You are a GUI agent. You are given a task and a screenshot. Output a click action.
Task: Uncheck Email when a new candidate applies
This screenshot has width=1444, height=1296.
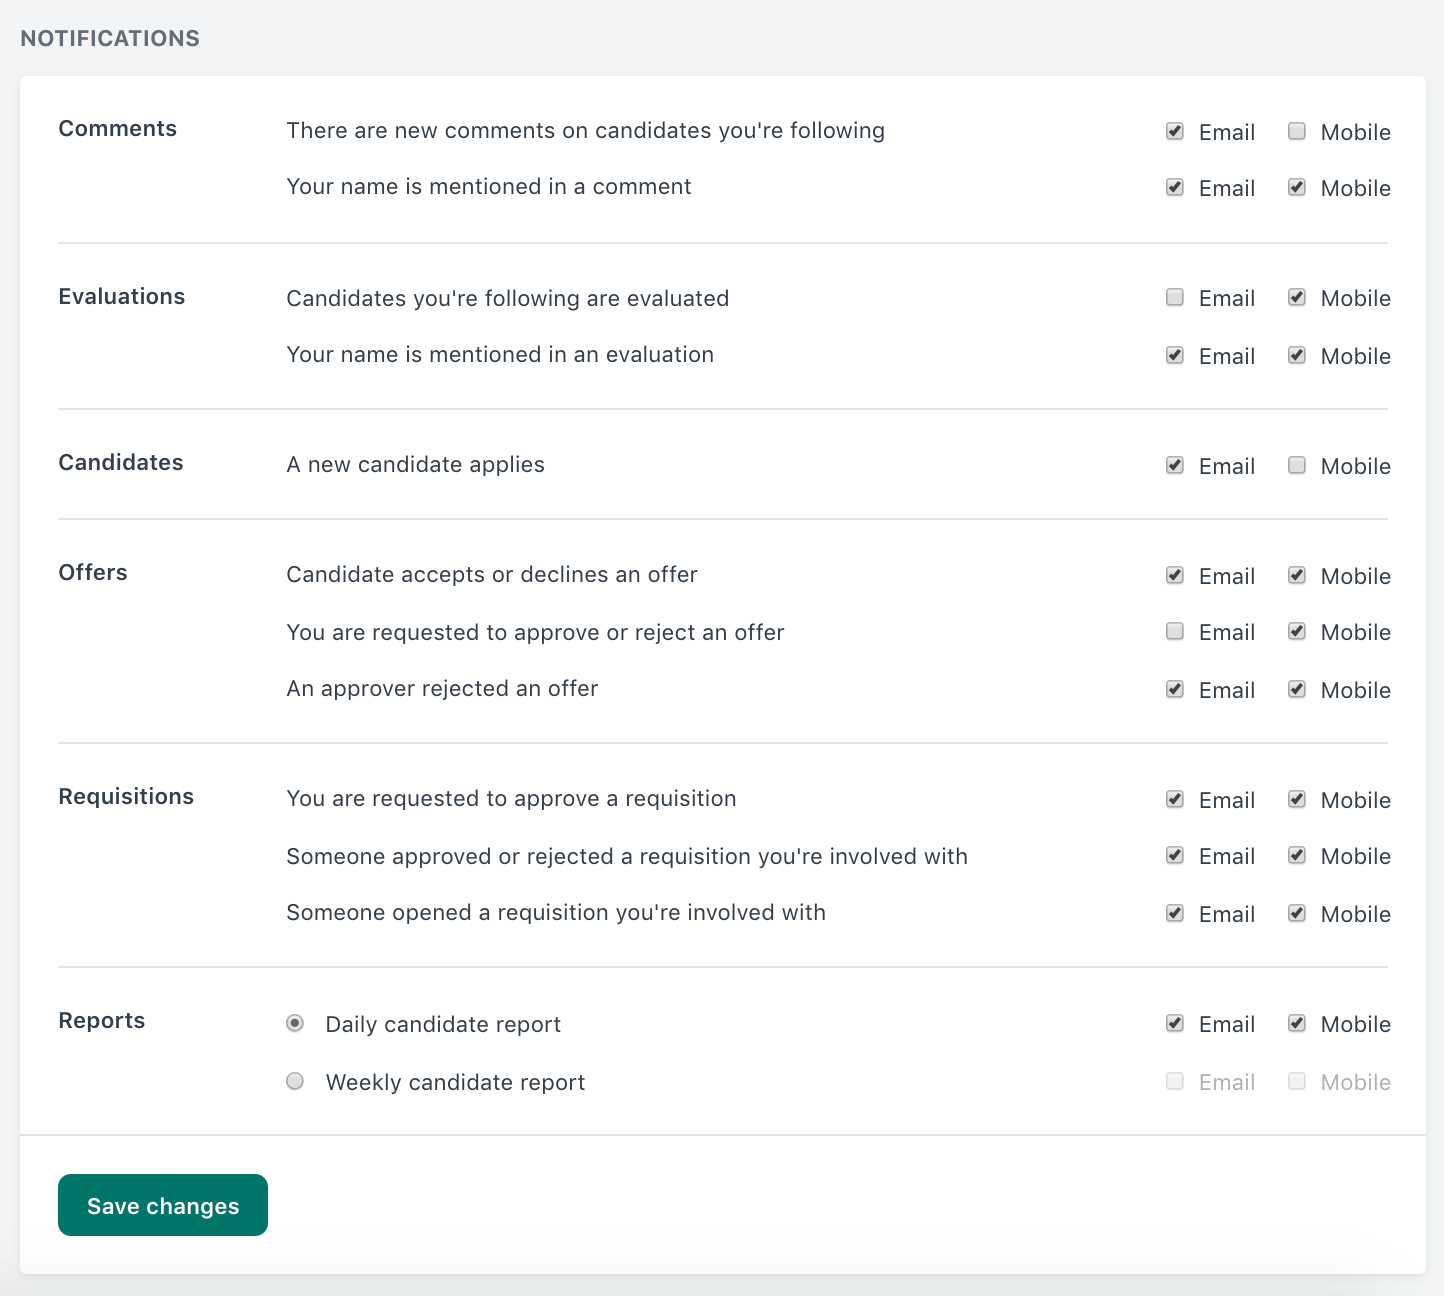[1175, 465]
